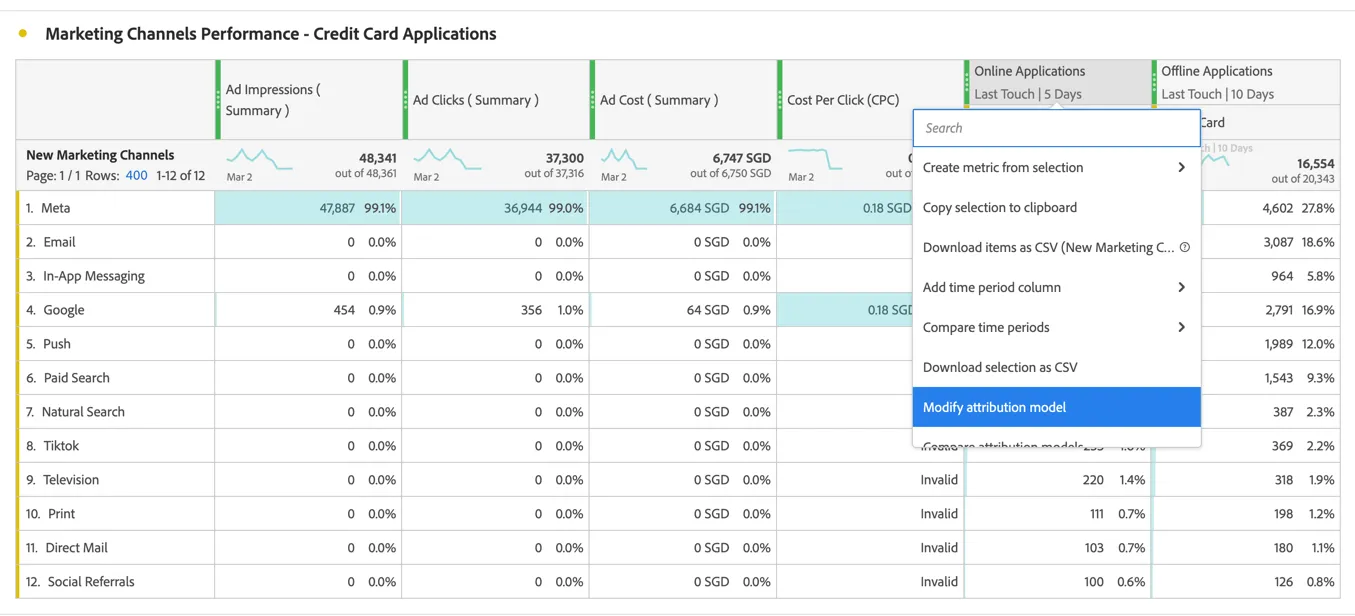Click the Ad Clicks column drag handle
The height and width of the screenshot is (616, 1355).
[x=406, y=100]
